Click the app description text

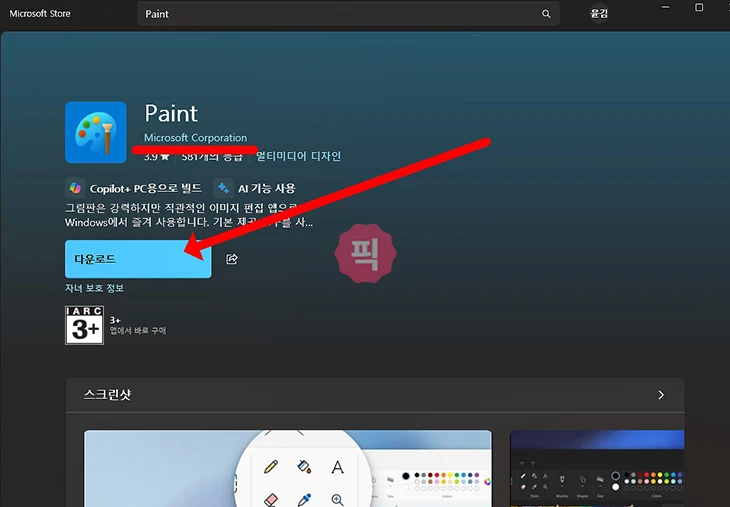click(x=189, y=215)
